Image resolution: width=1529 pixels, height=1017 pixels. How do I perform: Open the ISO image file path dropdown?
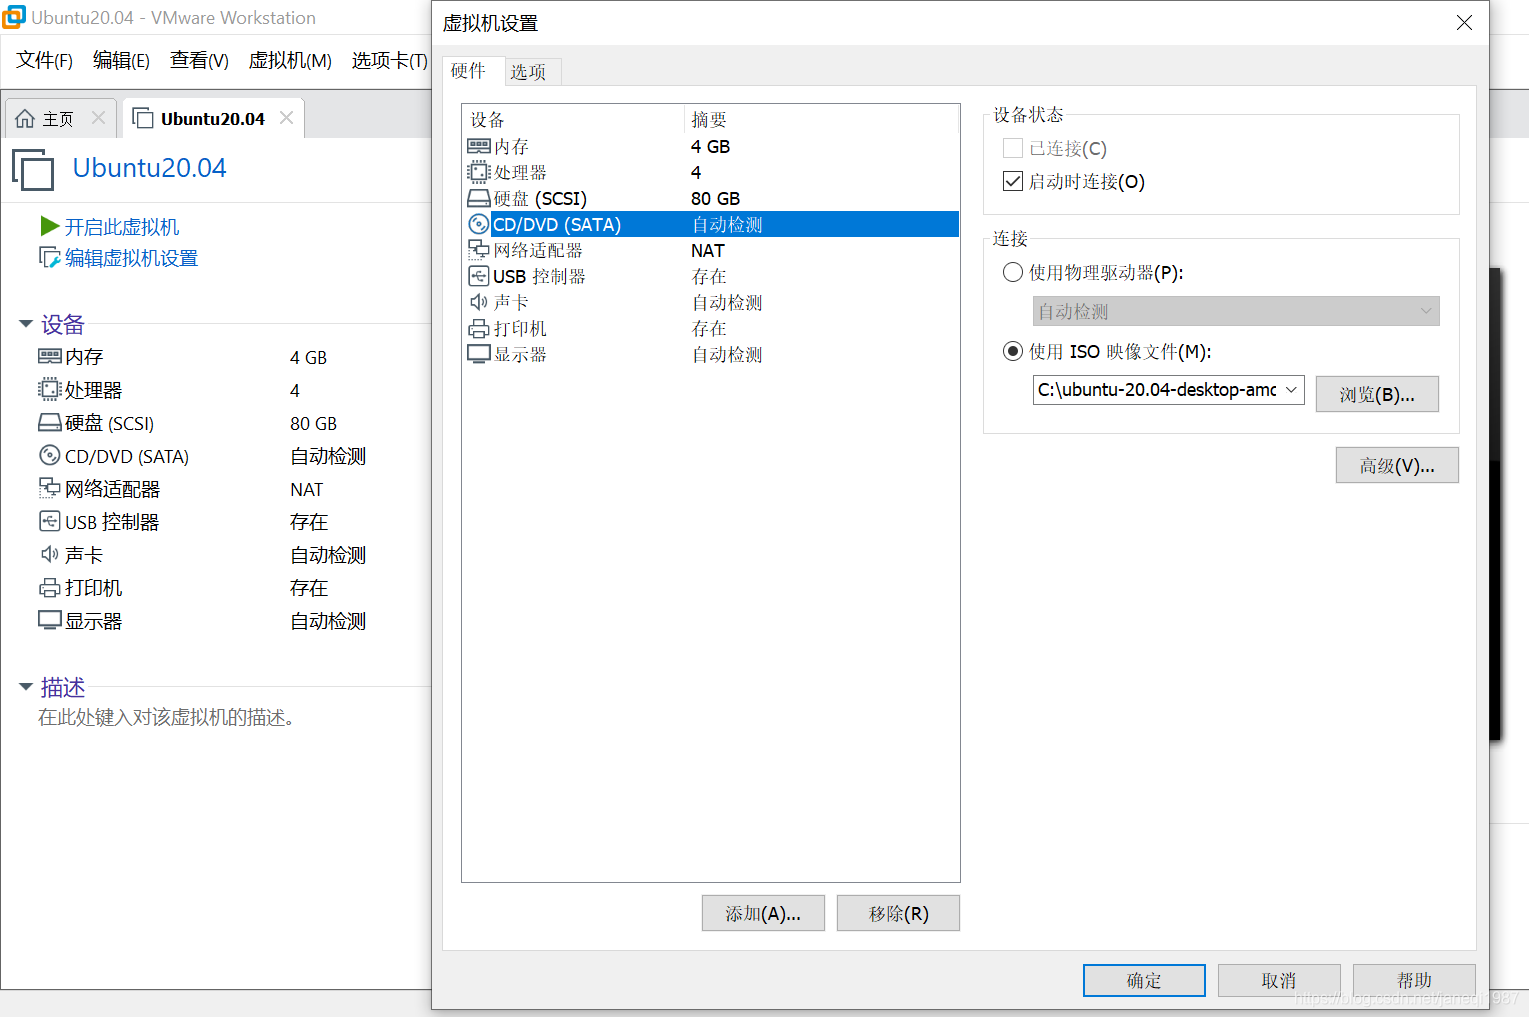click(1291, 389)
